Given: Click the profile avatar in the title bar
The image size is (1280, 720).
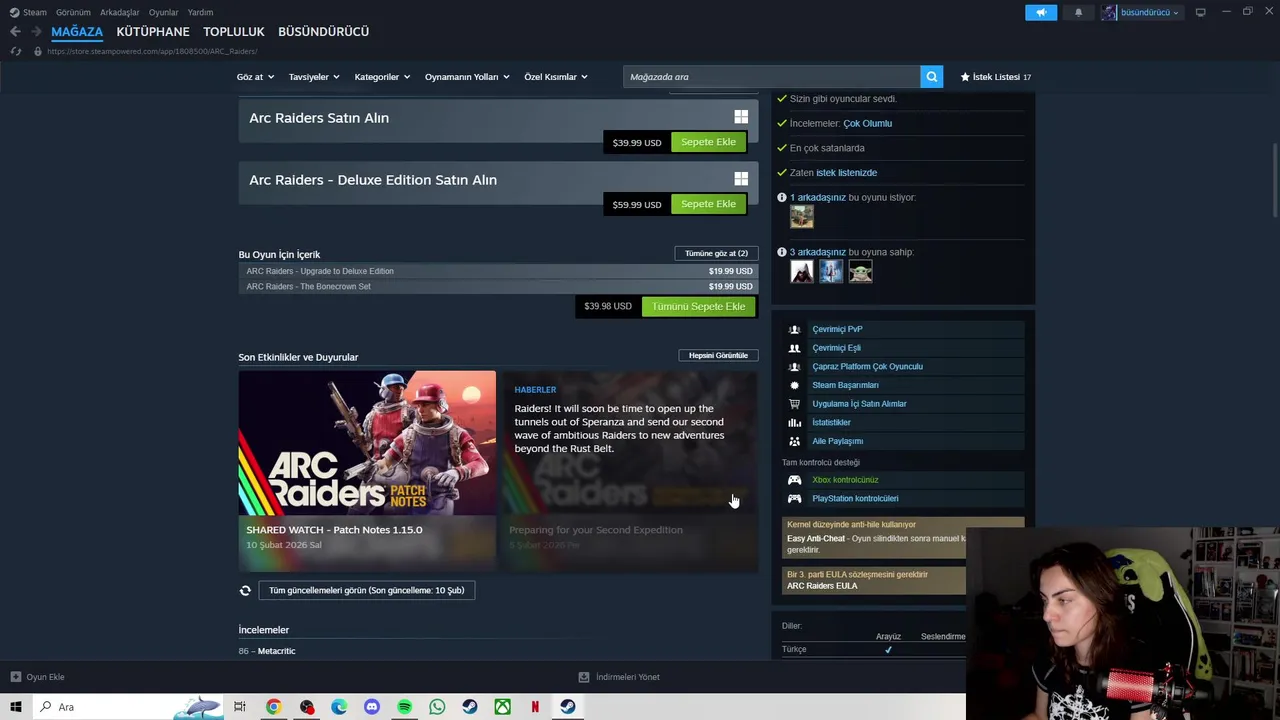Looking at the screenshot, I should point(1109,12).
